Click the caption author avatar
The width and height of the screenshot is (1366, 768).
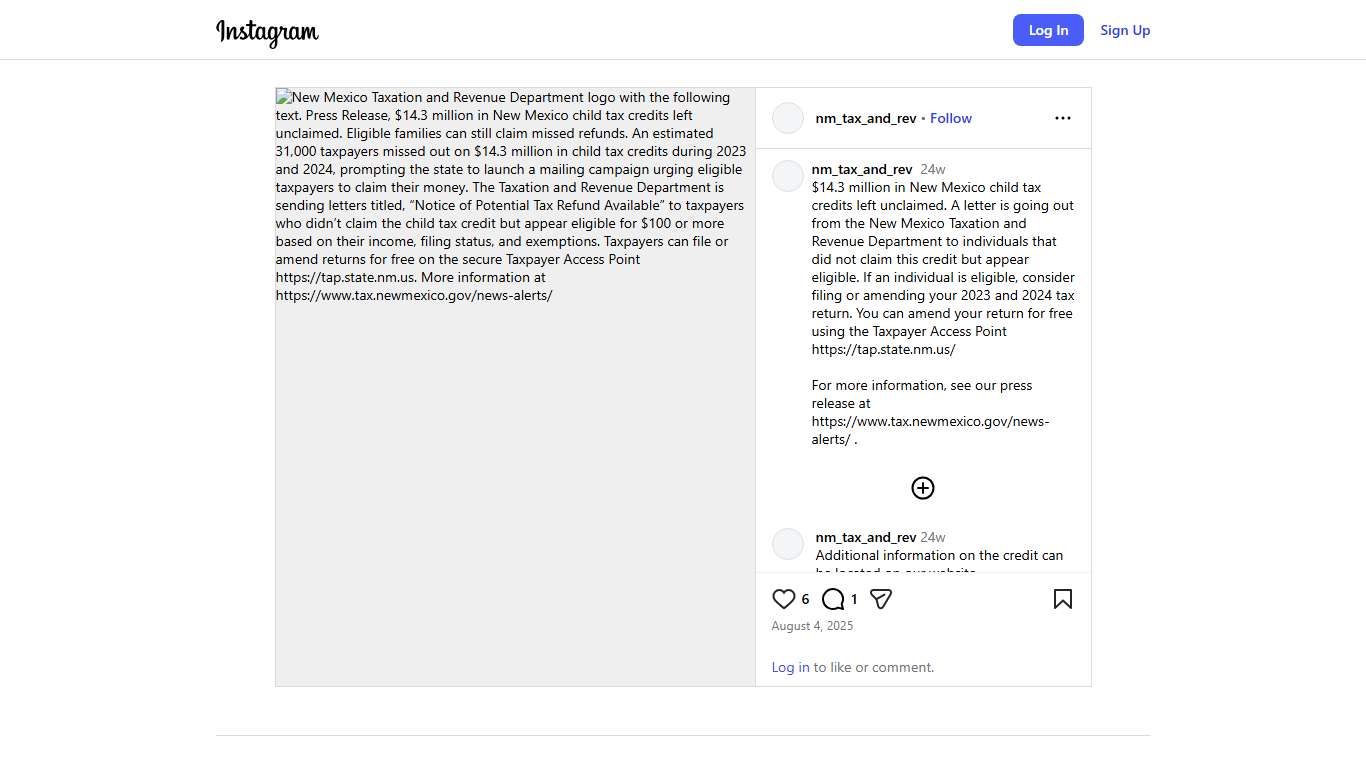coord(788,176)
